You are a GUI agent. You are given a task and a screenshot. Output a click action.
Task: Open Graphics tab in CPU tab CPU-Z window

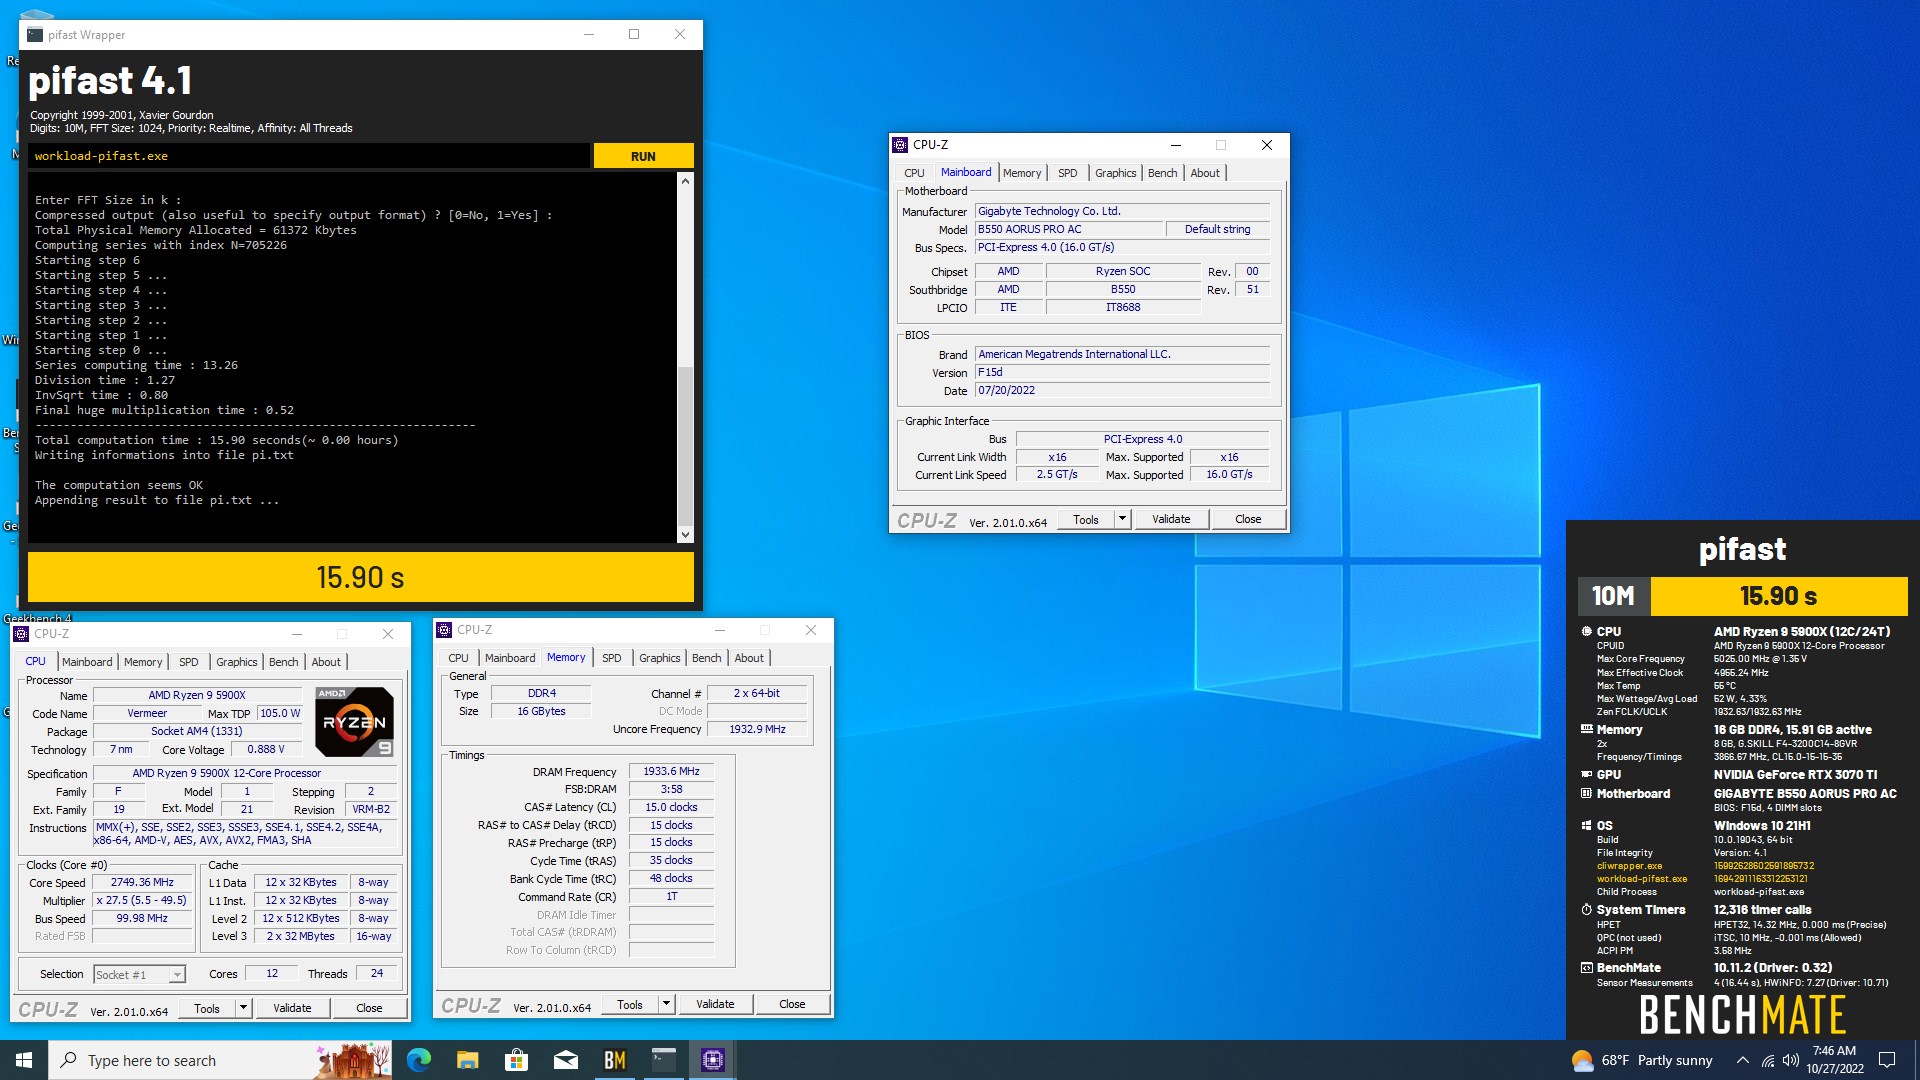coord(236,662)
